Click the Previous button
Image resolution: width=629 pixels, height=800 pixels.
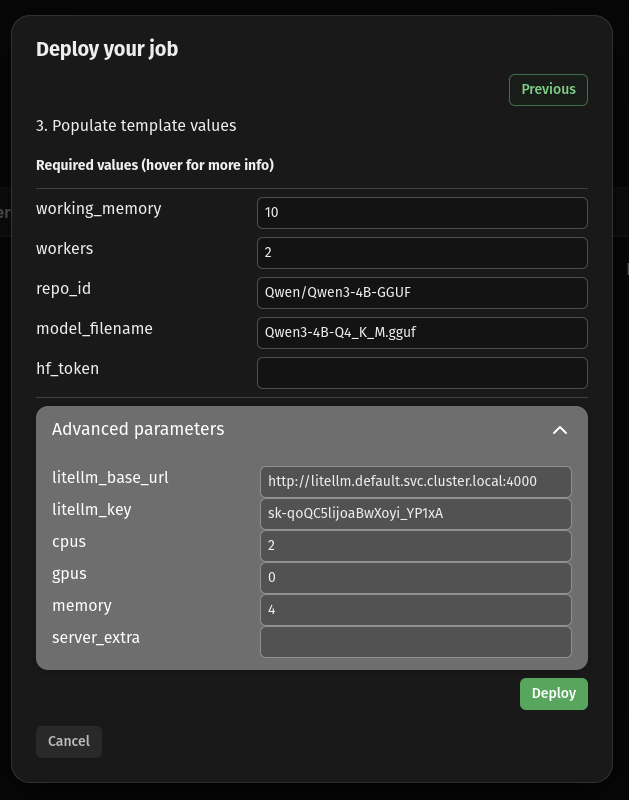[548, 89]
